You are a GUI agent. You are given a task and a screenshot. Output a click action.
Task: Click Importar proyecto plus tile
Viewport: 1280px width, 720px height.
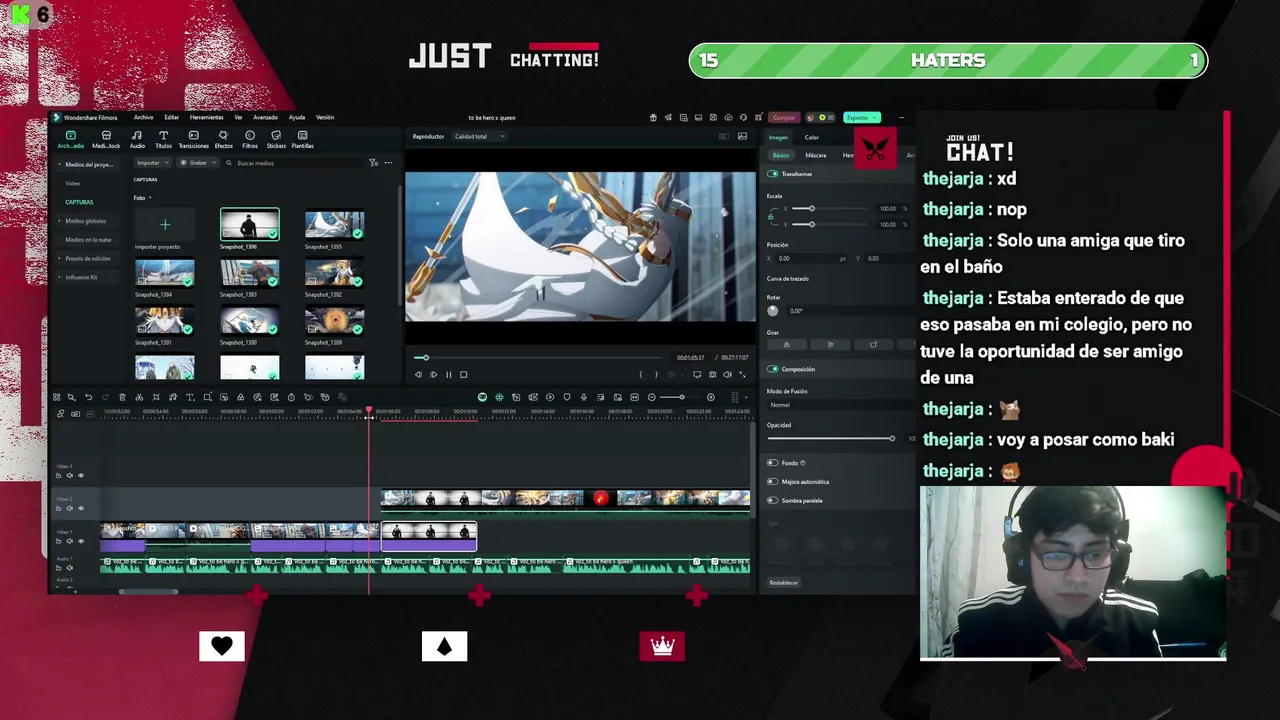(x=165, y=225)
